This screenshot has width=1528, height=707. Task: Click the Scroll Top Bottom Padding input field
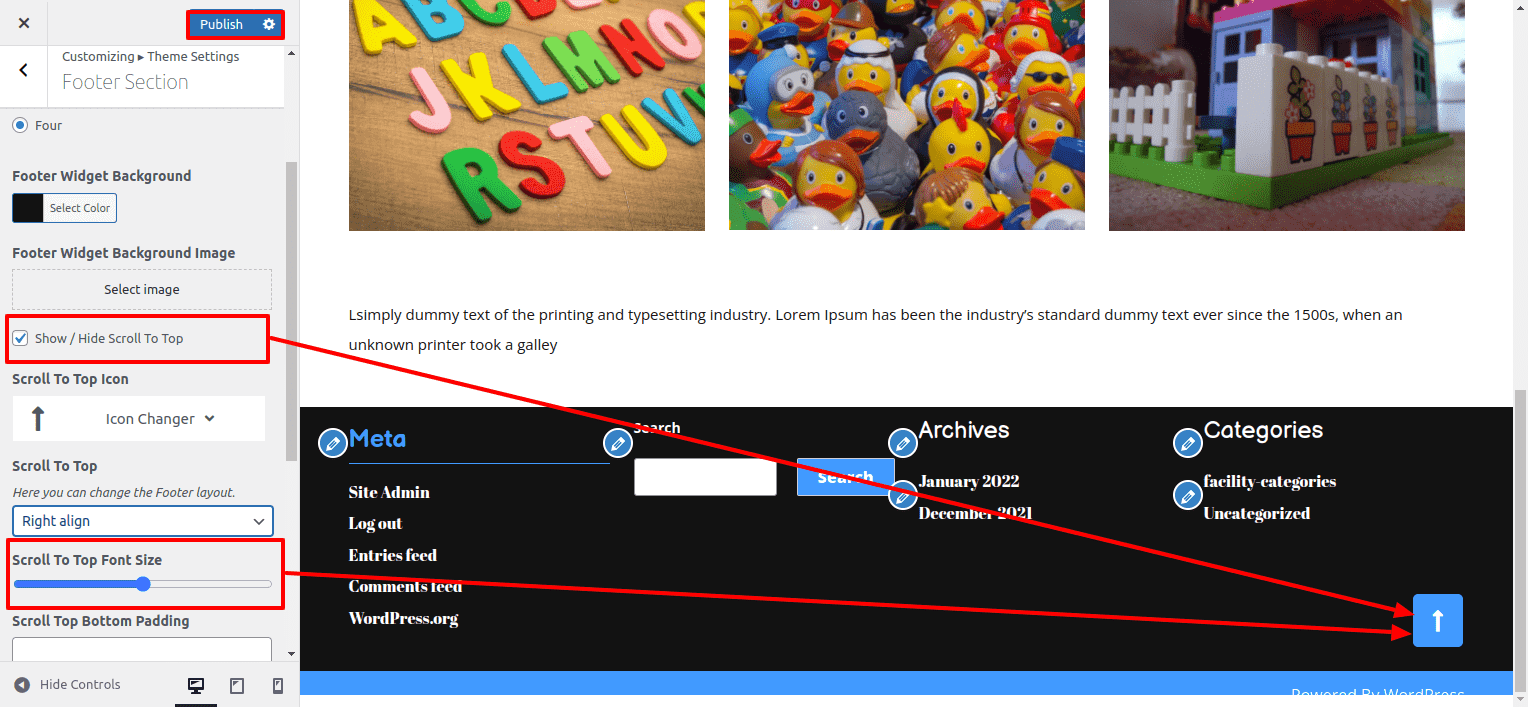140,650
